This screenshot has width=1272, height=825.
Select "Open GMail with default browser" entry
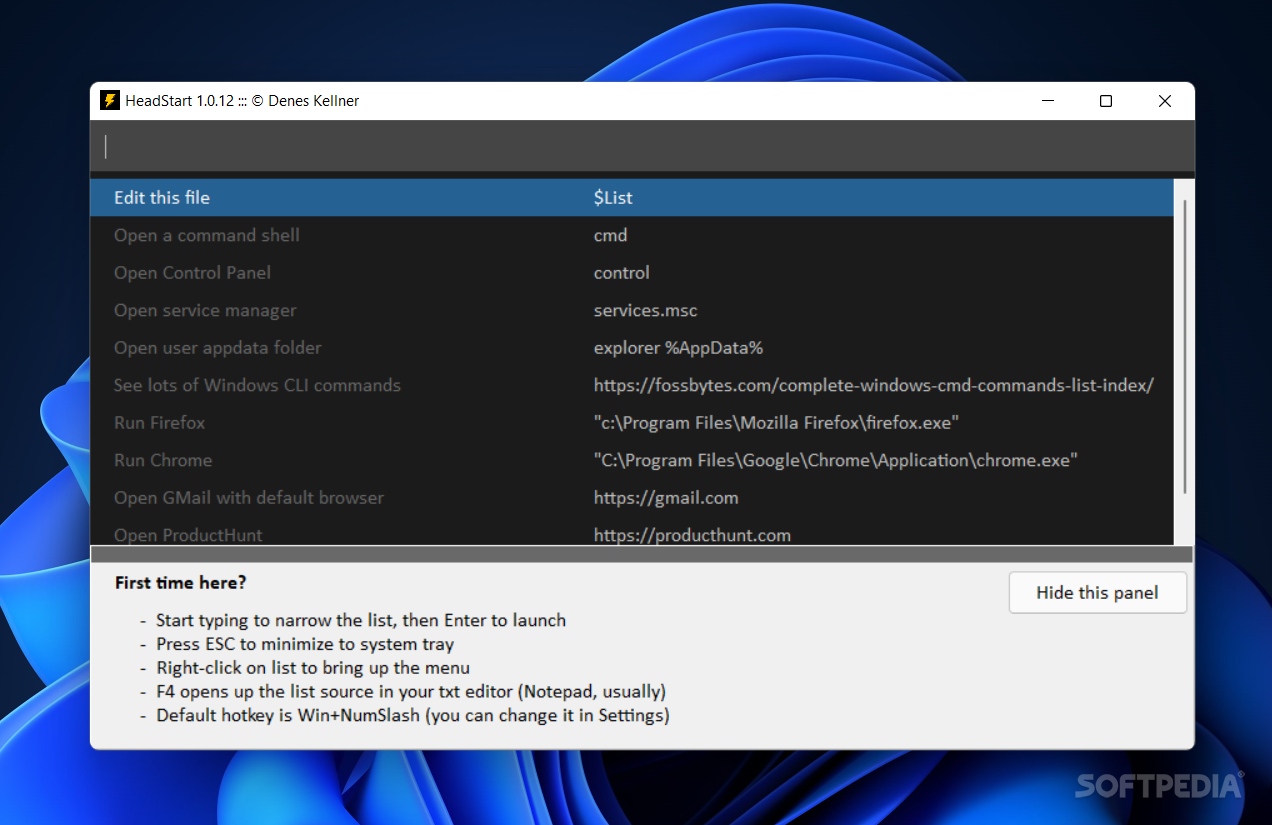[x=631, y=498]
